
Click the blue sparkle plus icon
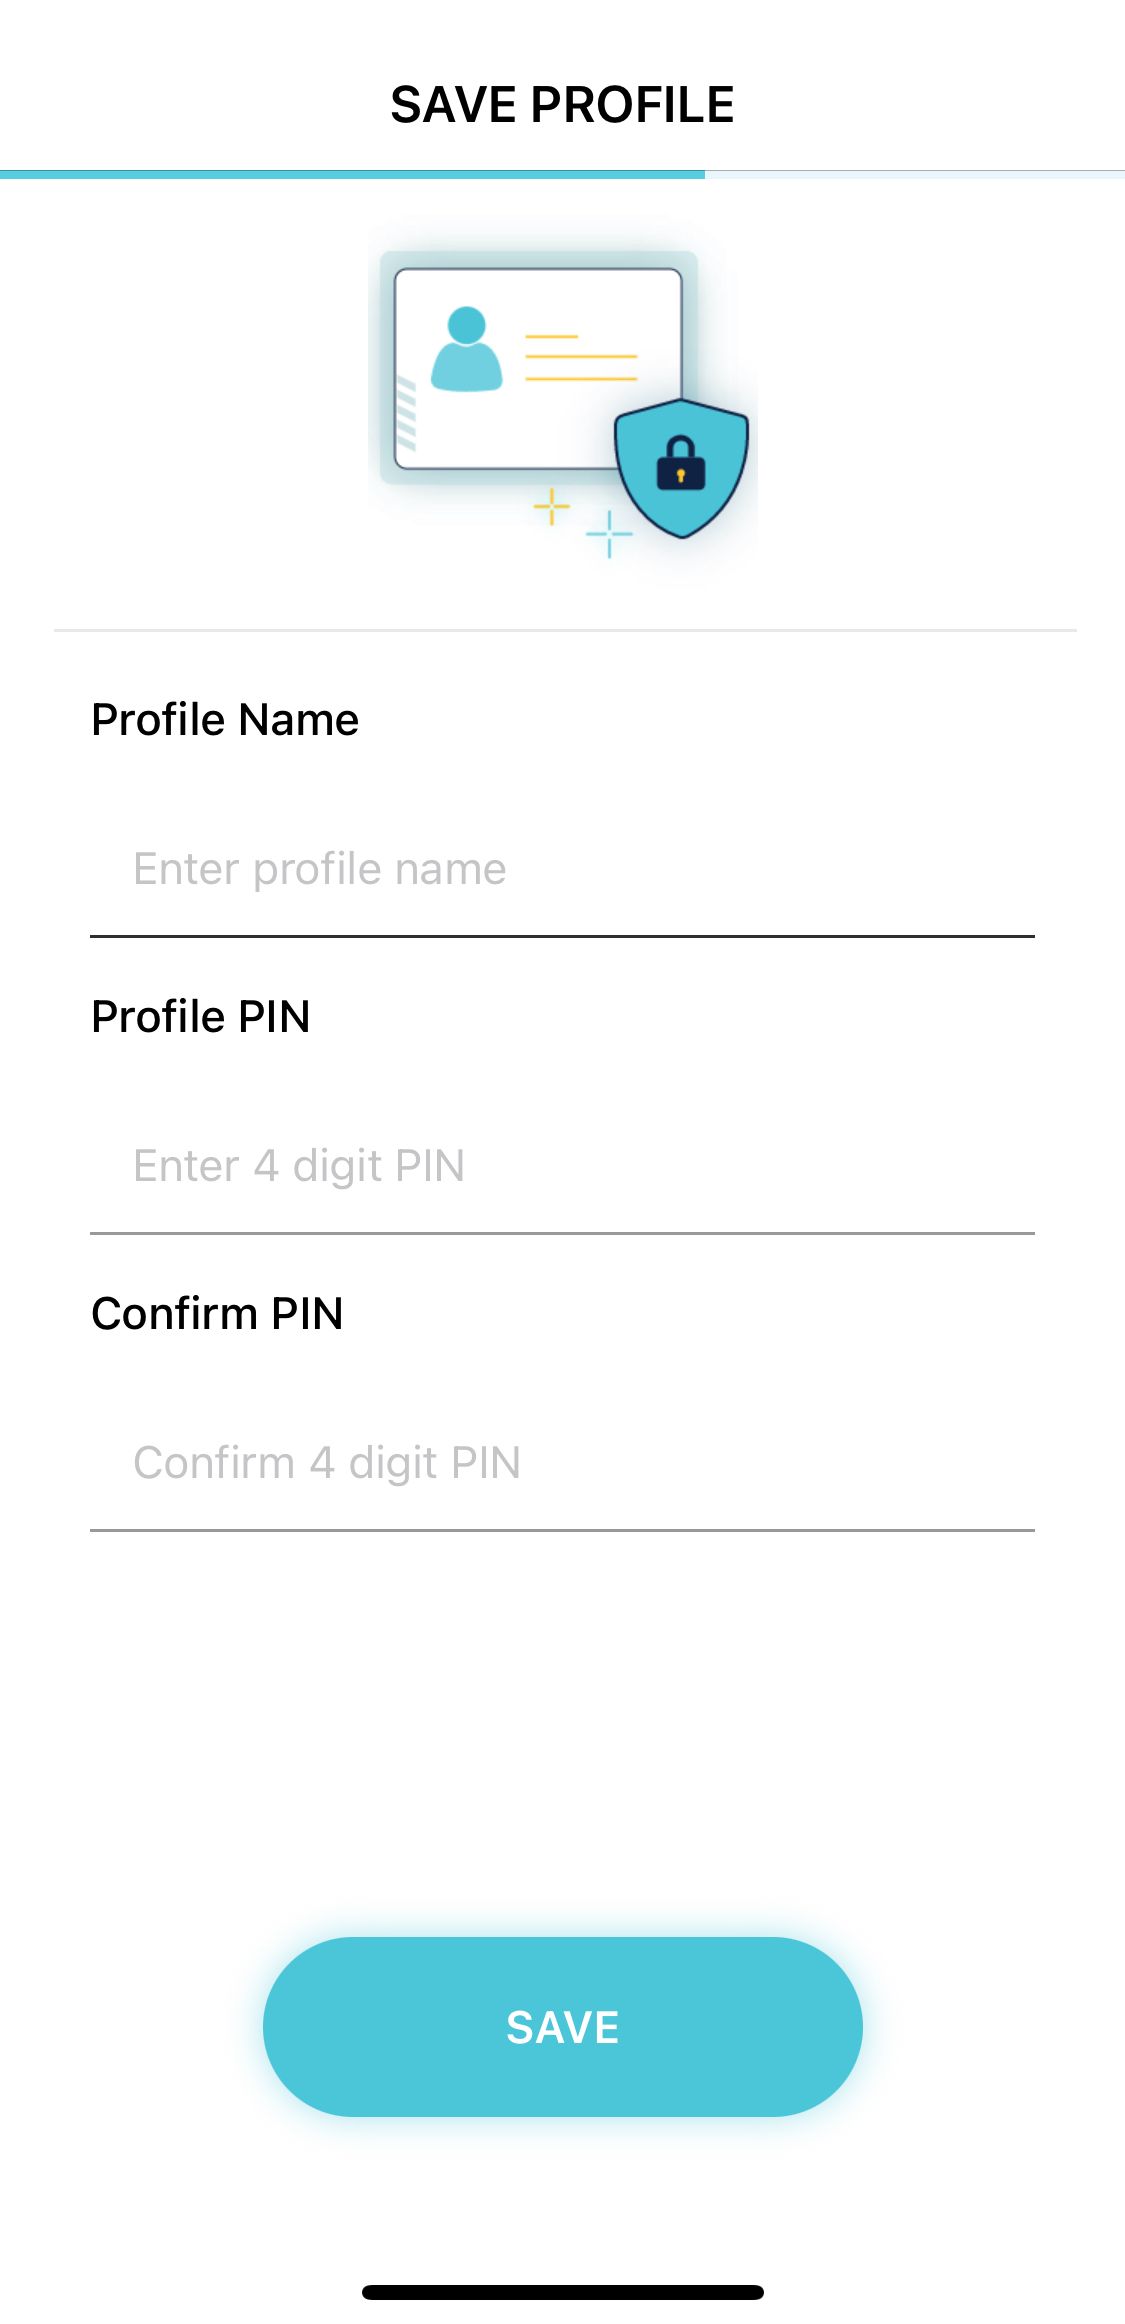(609, 534)
